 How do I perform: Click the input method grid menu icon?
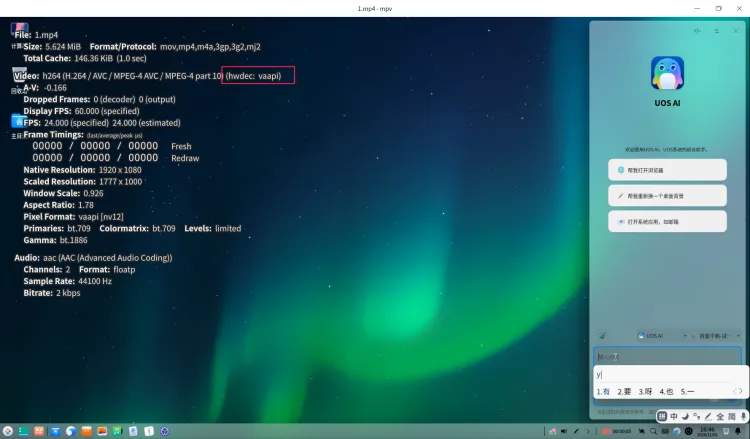coord(662,417)
